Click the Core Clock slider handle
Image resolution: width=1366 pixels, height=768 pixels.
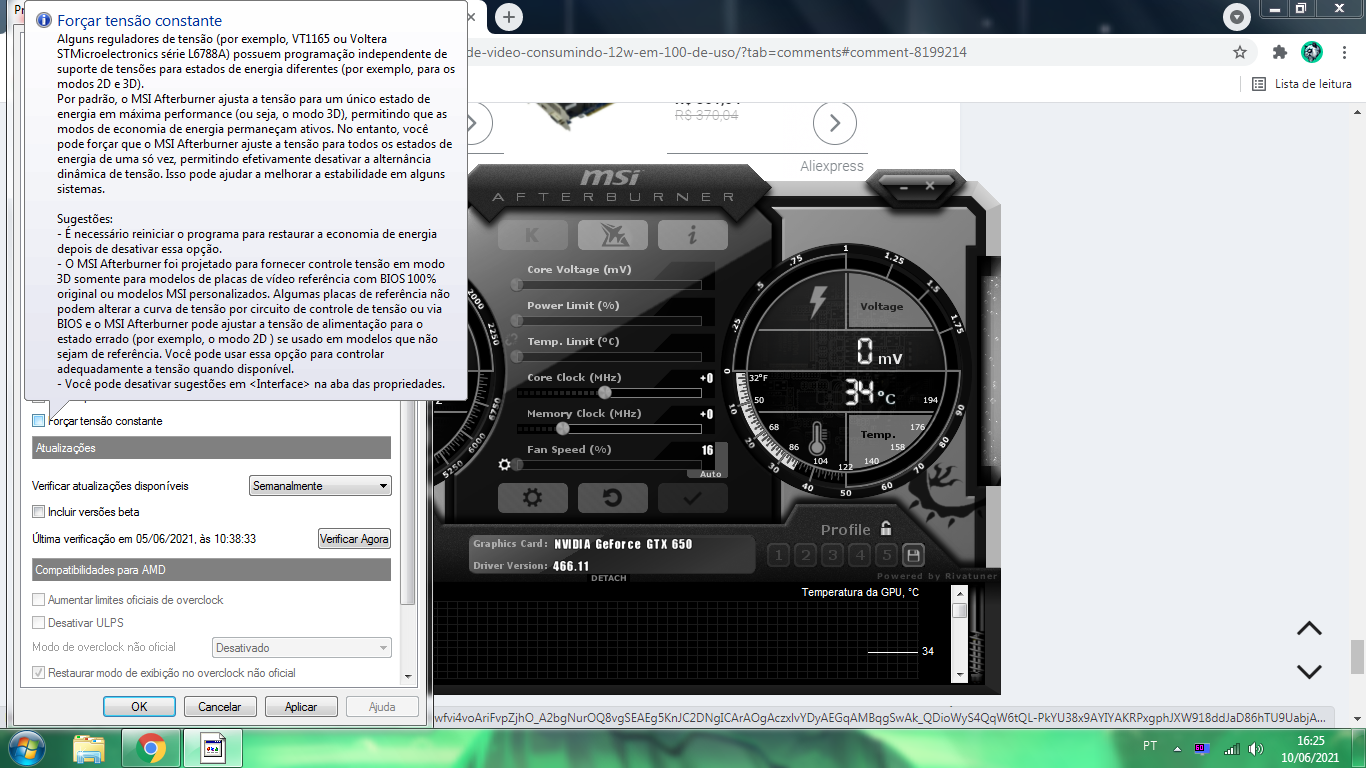pos(604,393)
